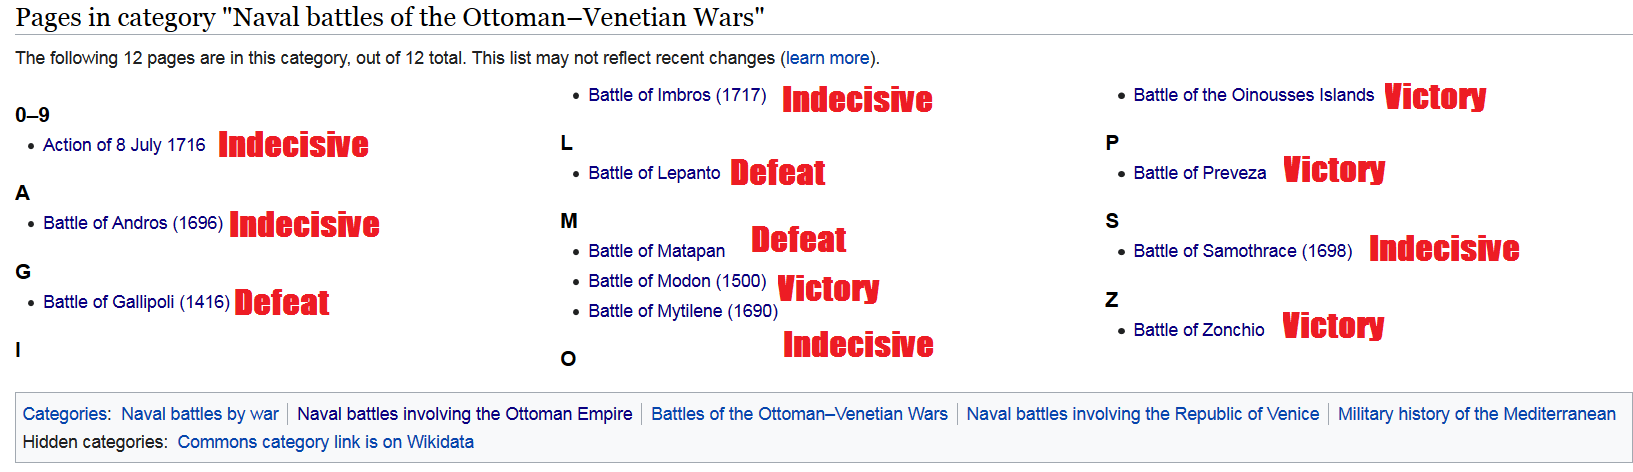
Task: Open the Action of 8 July 1716 page
Action: (x=124, y=145)
